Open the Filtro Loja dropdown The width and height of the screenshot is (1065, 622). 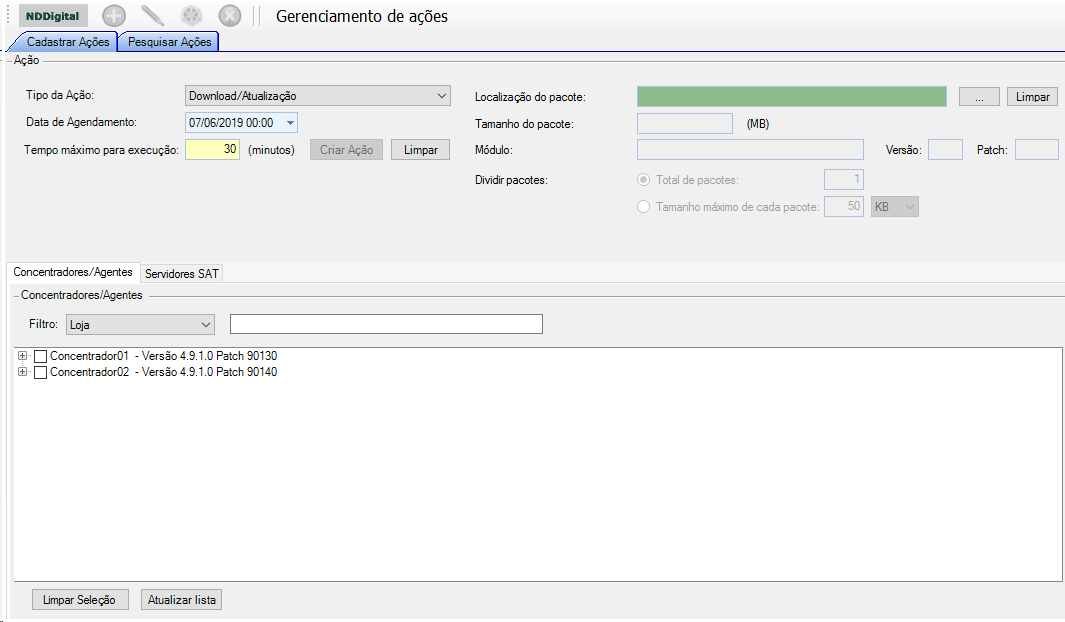click(x=141, y=325)
